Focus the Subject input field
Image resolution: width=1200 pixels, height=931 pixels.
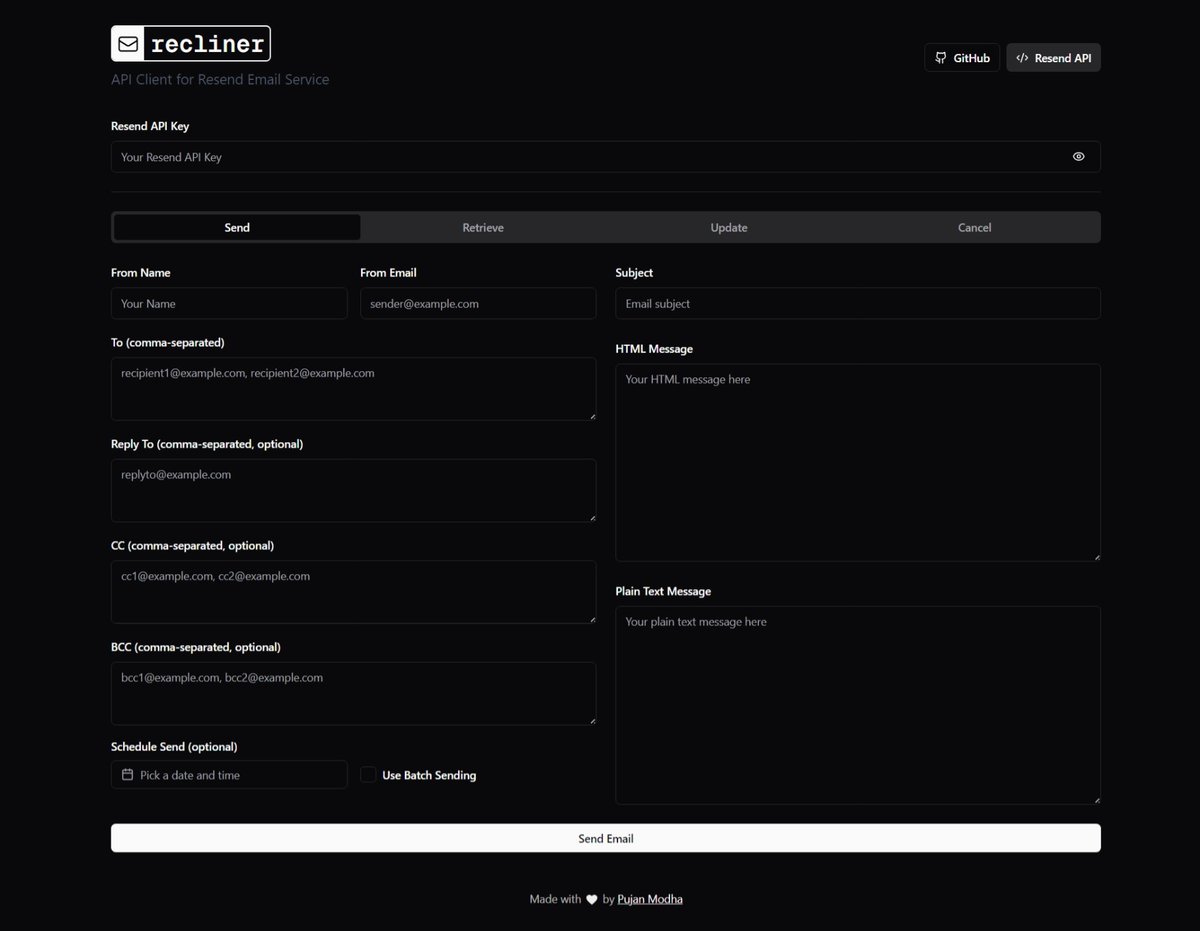(858, 303)
